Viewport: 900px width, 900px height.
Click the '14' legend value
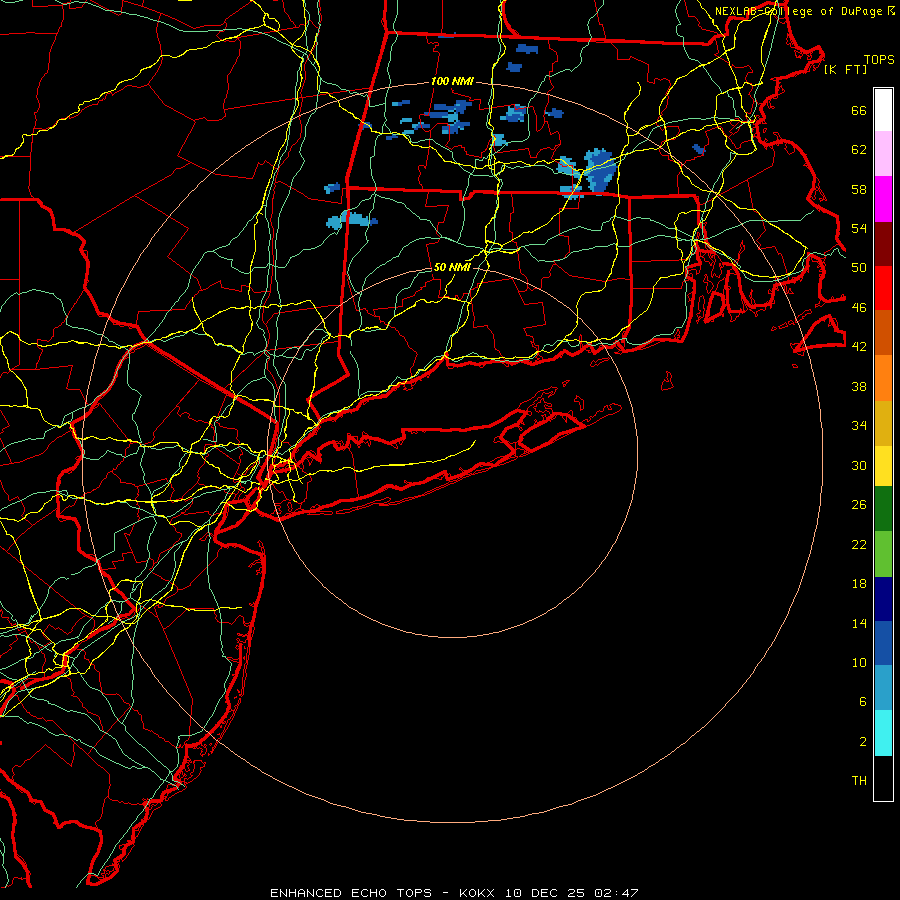859,623
